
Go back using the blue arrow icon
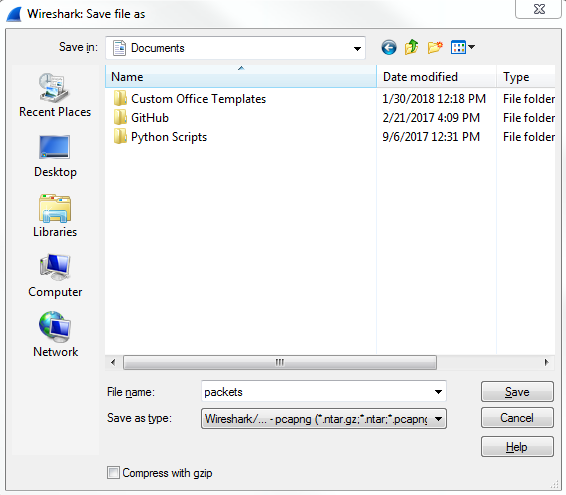[389, 47]
